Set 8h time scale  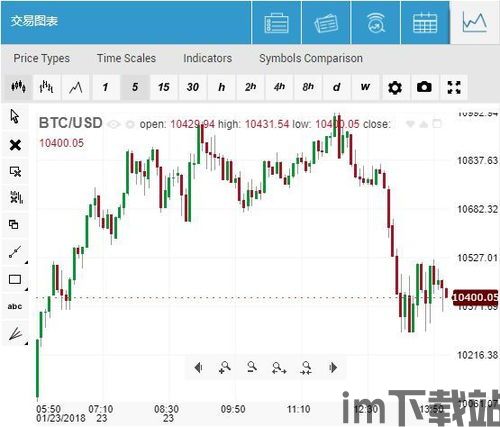click(x=308, y=87)
